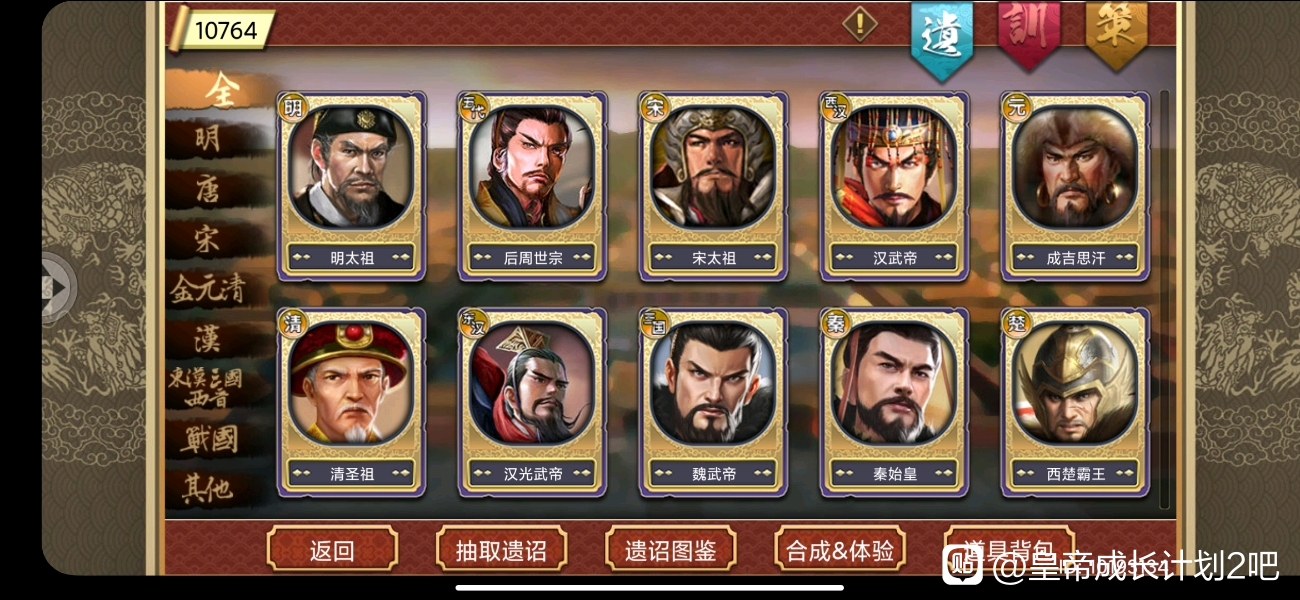This screenshot has width=1300, height=600.
Task: Open the red 訓 ribbon banner
Action: (x=1029, y=33)
